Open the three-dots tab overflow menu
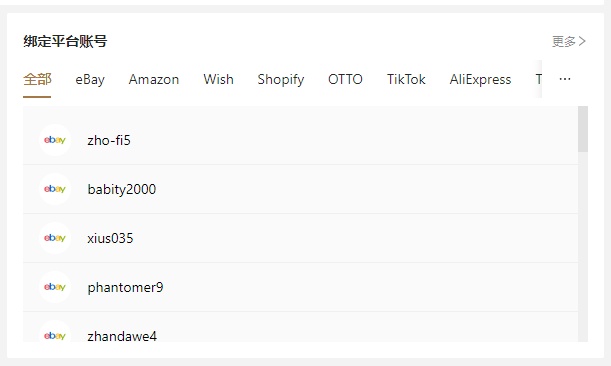This screenshot has width=611, height=366. (565, 79)
